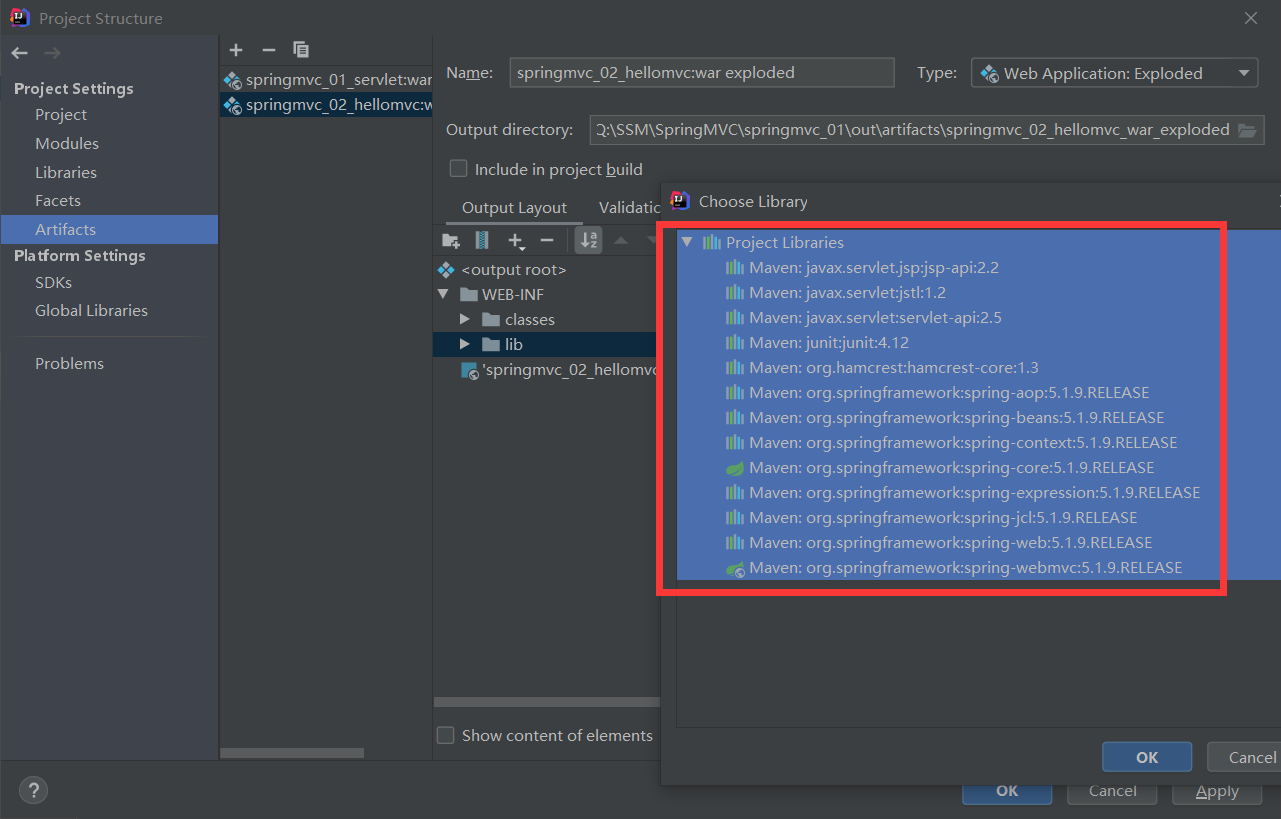The width and height of the screenshot is (1281, 819).
Task: Copy the selected artifact icon
Action: [301, 50]
